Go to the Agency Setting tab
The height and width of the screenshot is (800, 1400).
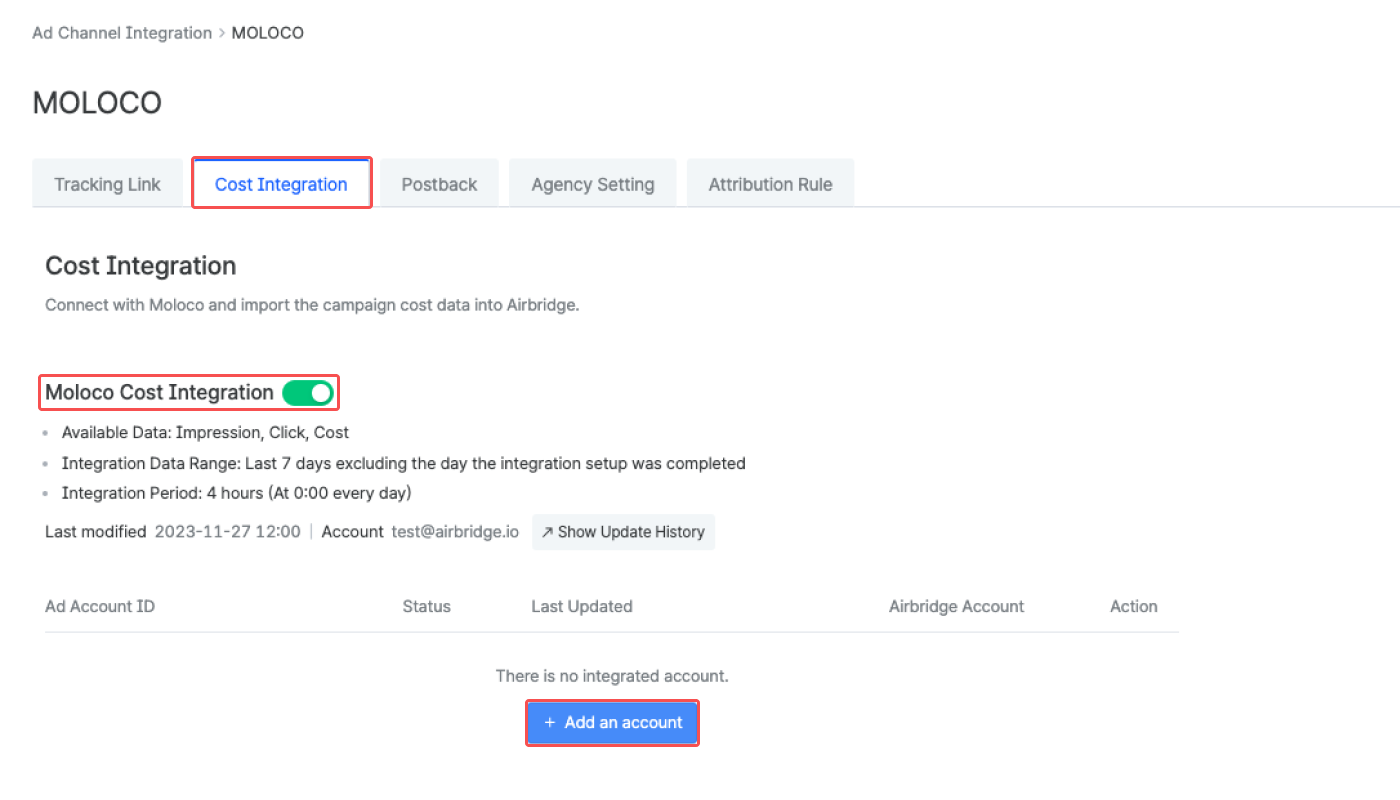(593, 184)
